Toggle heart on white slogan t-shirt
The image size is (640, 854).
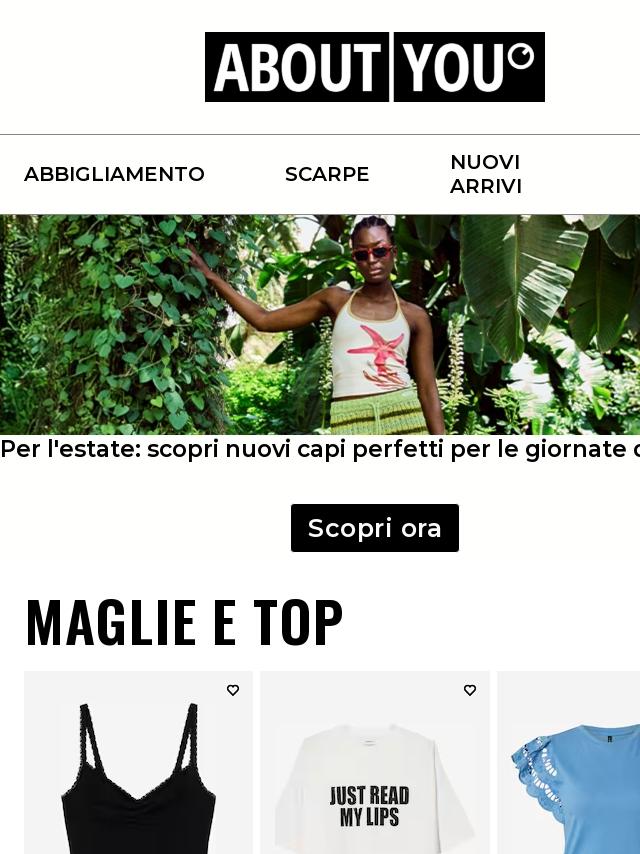click(470, 690)
